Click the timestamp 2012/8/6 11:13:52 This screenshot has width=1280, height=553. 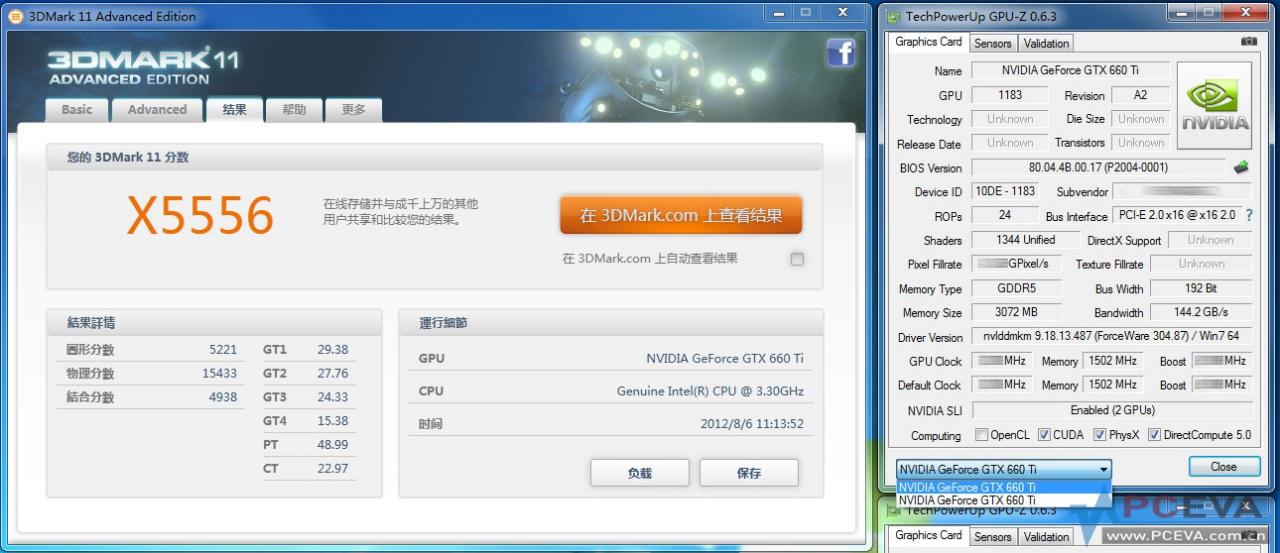pos(752,424)
